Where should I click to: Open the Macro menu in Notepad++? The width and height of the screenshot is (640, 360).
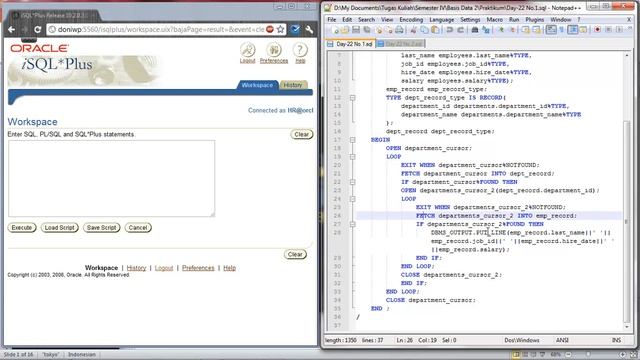click(x=494, y=20)
